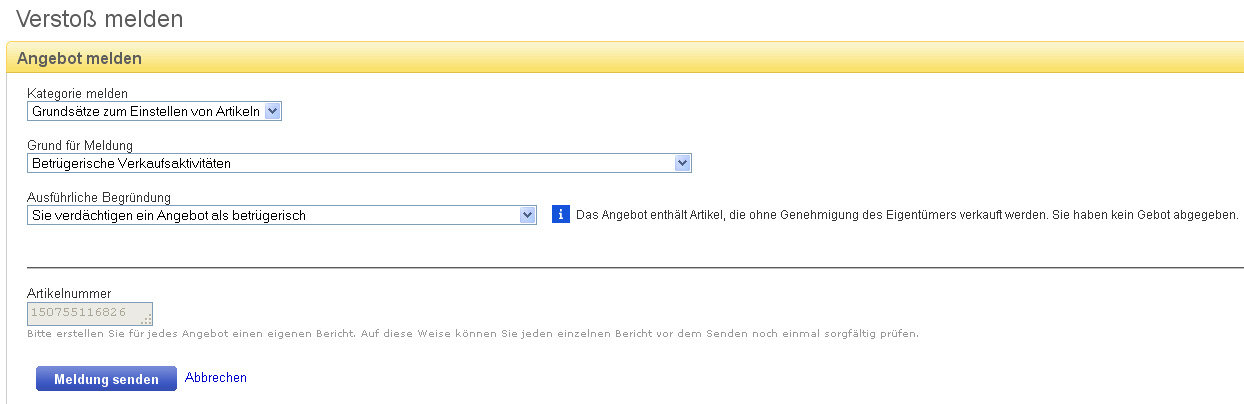
Task: Expand the Grund für Meldung dropdown arrow
Action: tap(683, 163)
